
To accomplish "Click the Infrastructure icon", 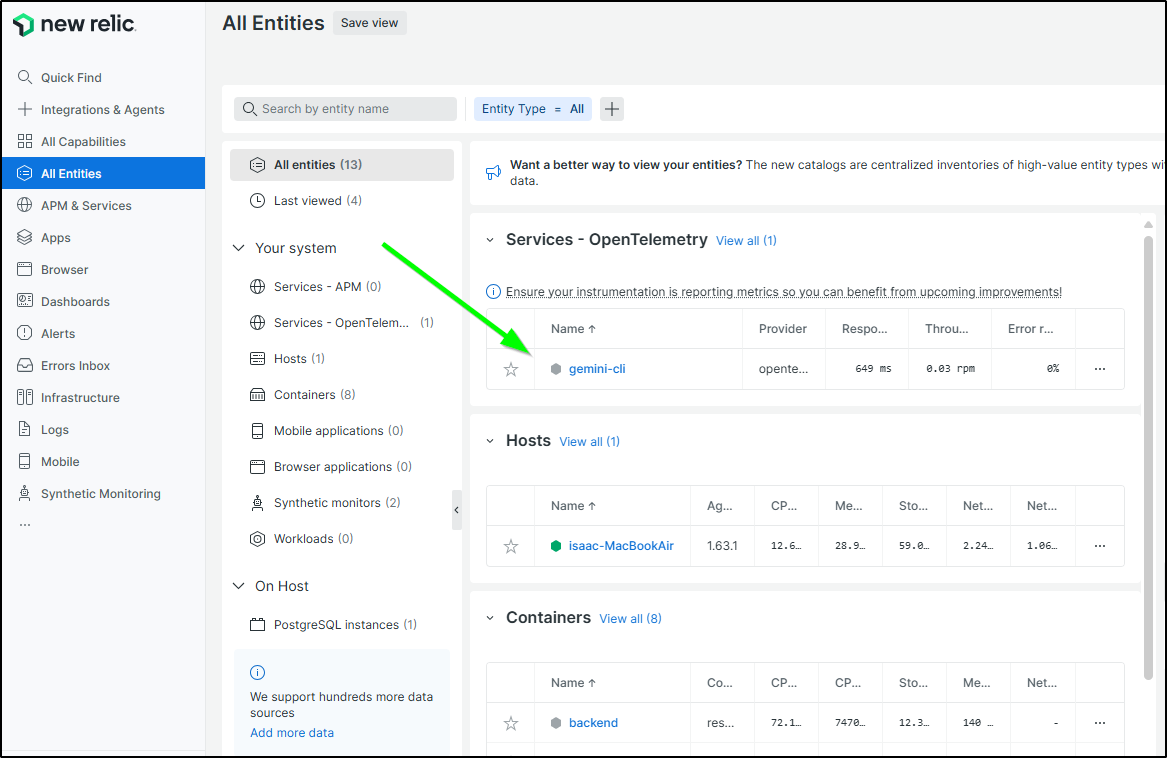I will 25,397.
